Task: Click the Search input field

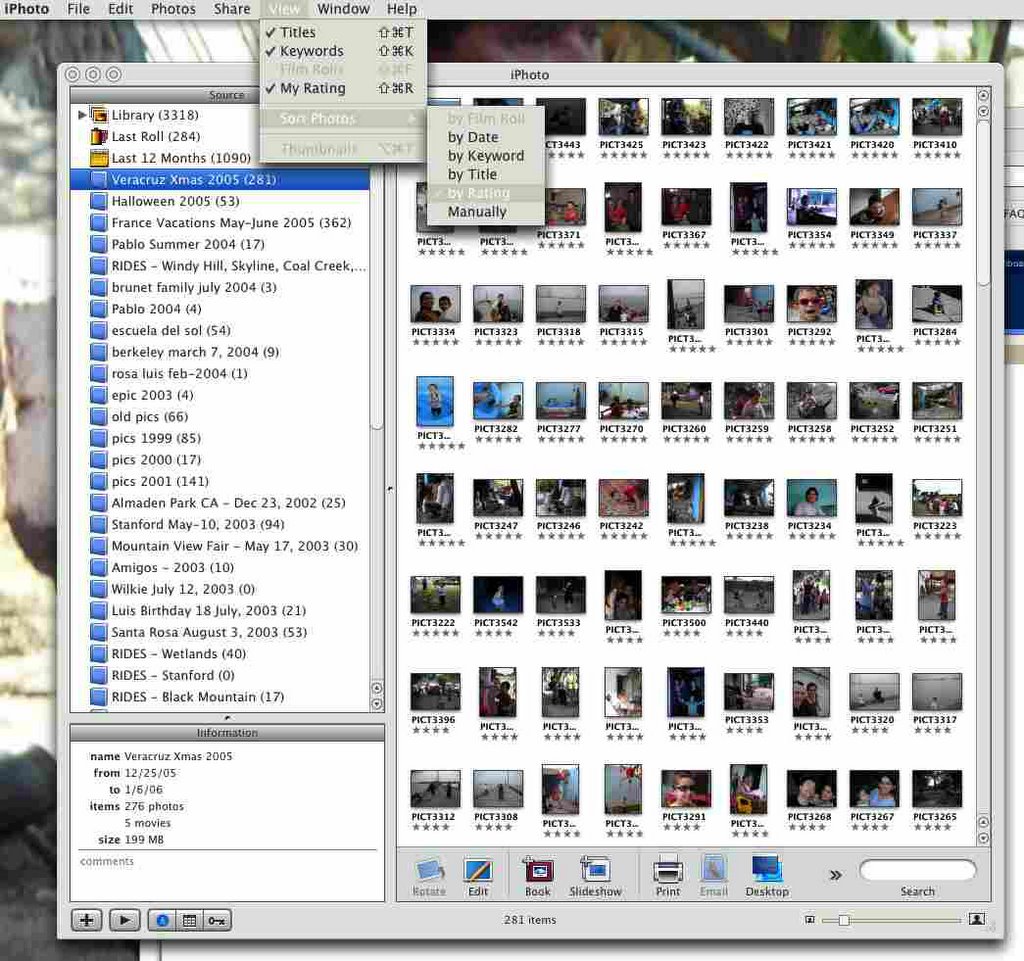Action: pyautogui.click(x=918, y=870)
